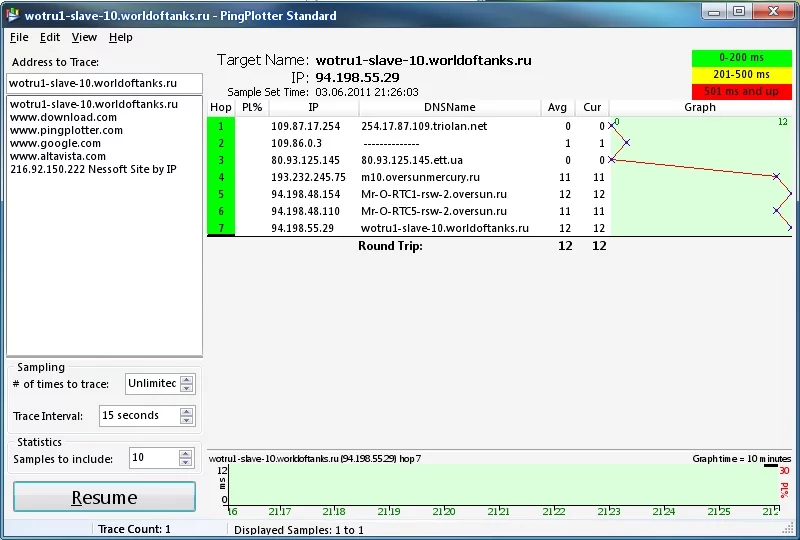Select 216.92.150.222 Nessoft Site by IP entry

pos(93,169)
